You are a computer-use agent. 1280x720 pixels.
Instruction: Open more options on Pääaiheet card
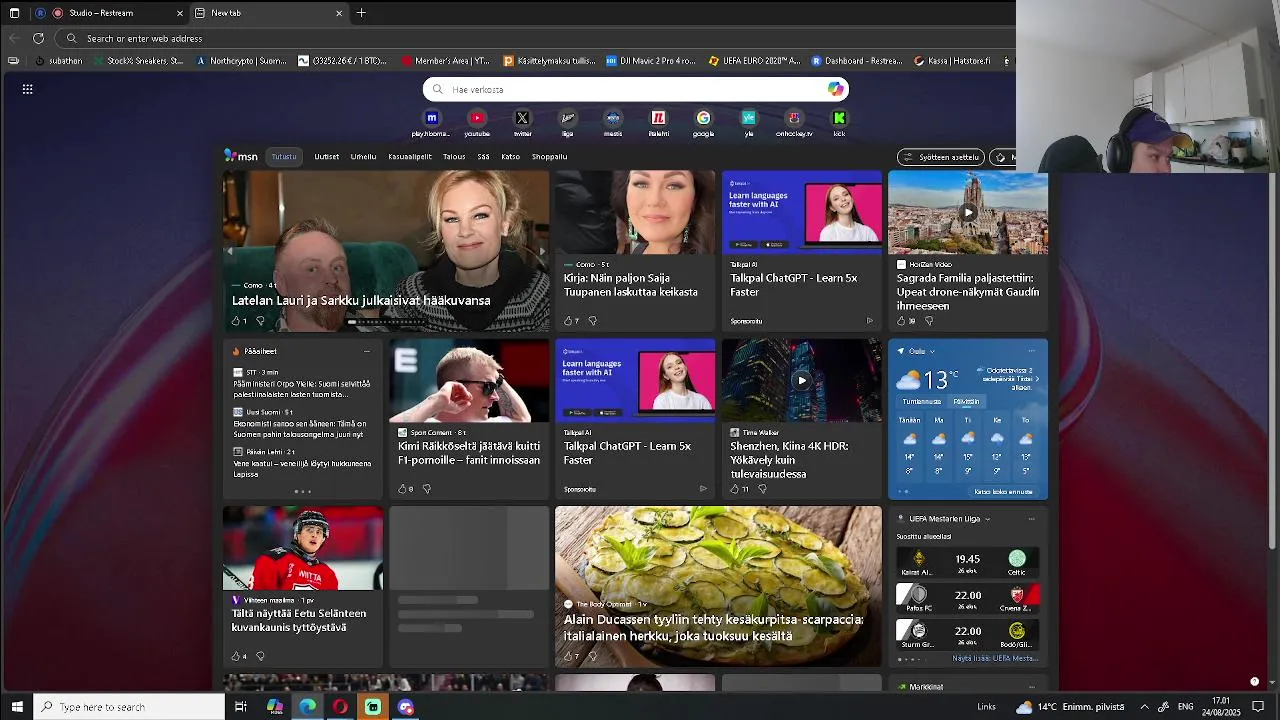point(366,351)
